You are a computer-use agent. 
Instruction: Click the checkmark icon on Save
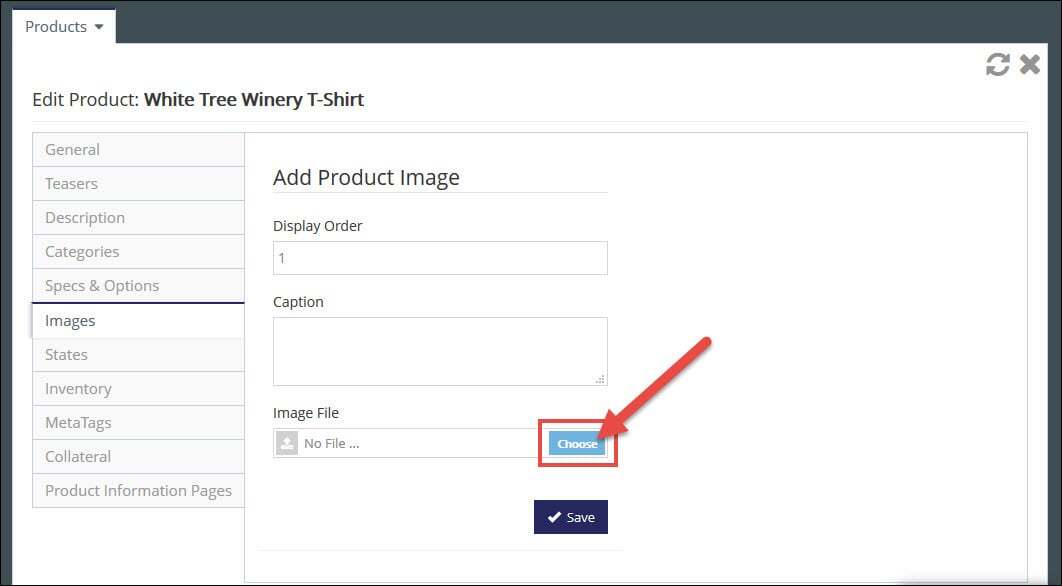pyautogui.click(x=554, y=517)
